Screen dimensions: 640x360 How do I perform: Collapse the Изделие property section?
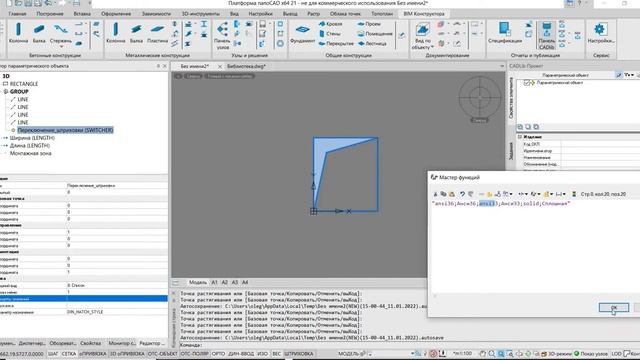pos(520,137)
